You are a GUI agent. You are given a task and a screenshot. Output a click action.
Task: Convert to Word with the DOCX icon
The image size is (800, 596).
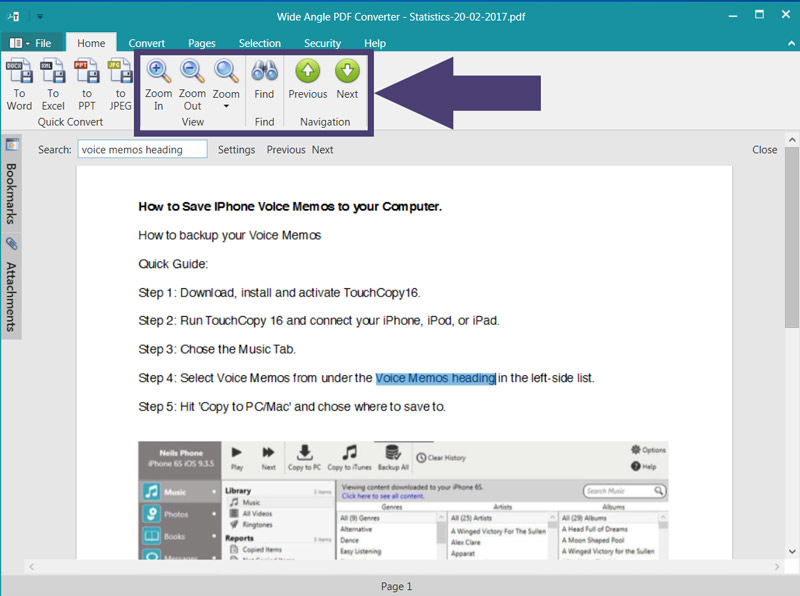coord(19,85)
